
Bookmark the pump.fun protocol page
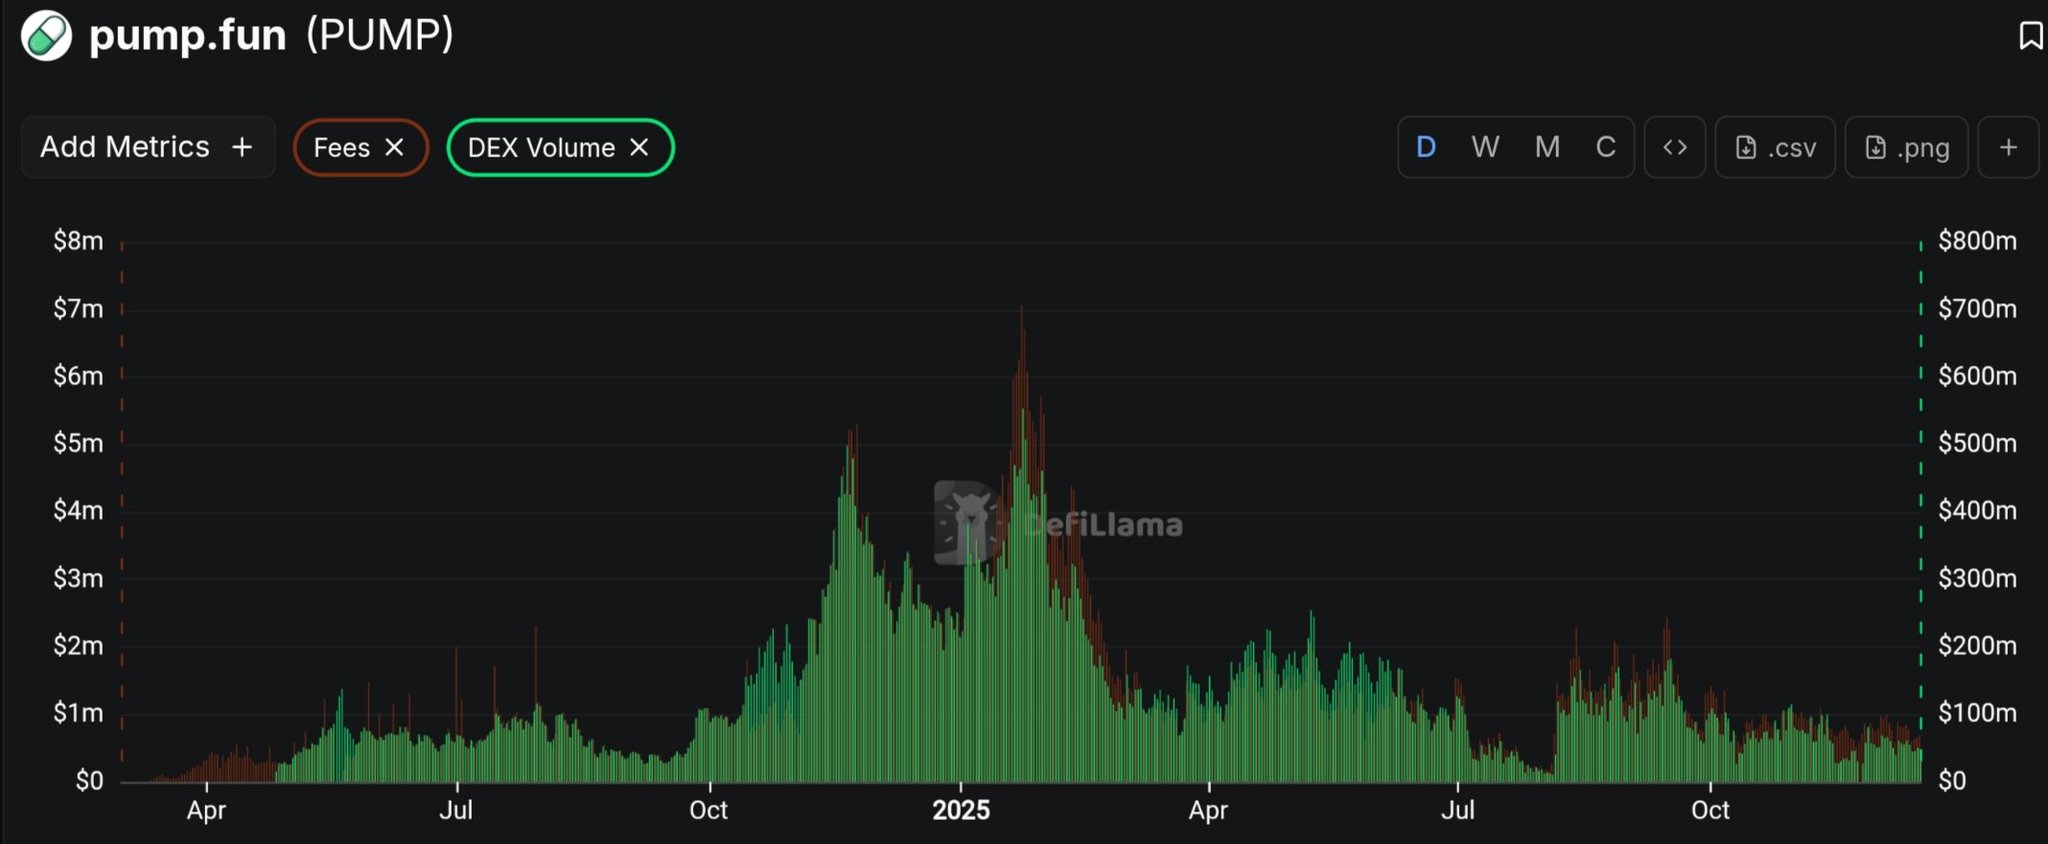(x=2030, y=36)
